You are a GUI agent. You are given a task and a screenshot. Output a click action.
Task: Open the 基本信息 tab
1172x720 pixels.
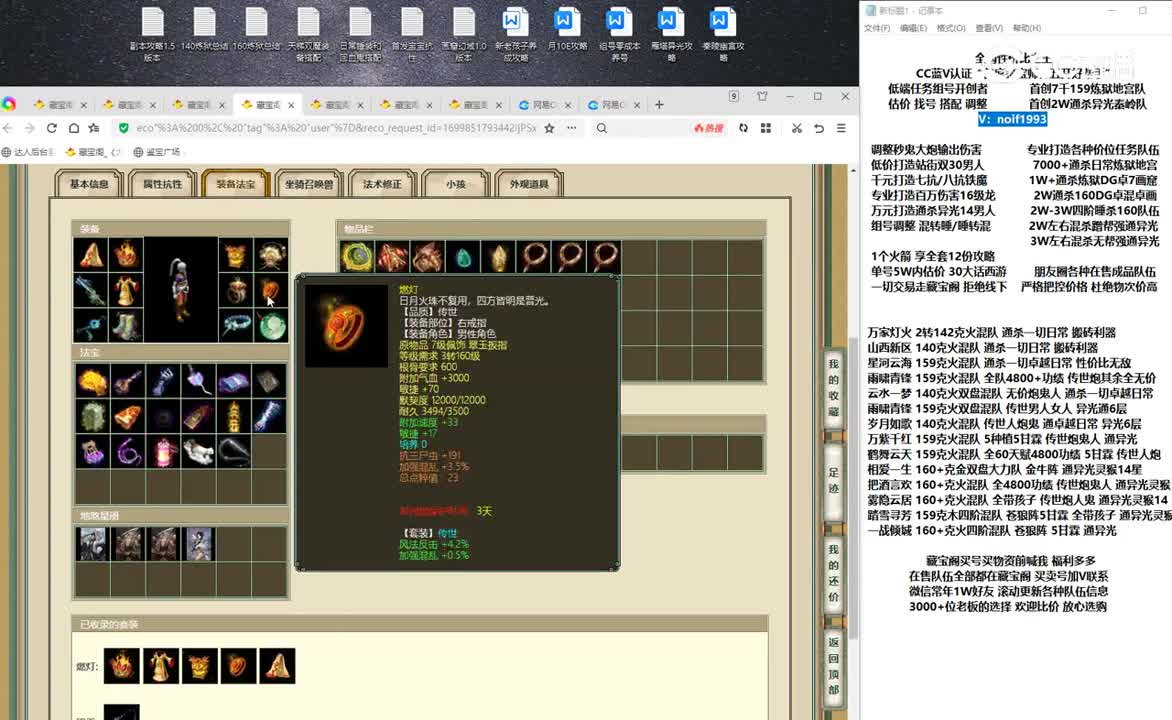tap(89, 184)
